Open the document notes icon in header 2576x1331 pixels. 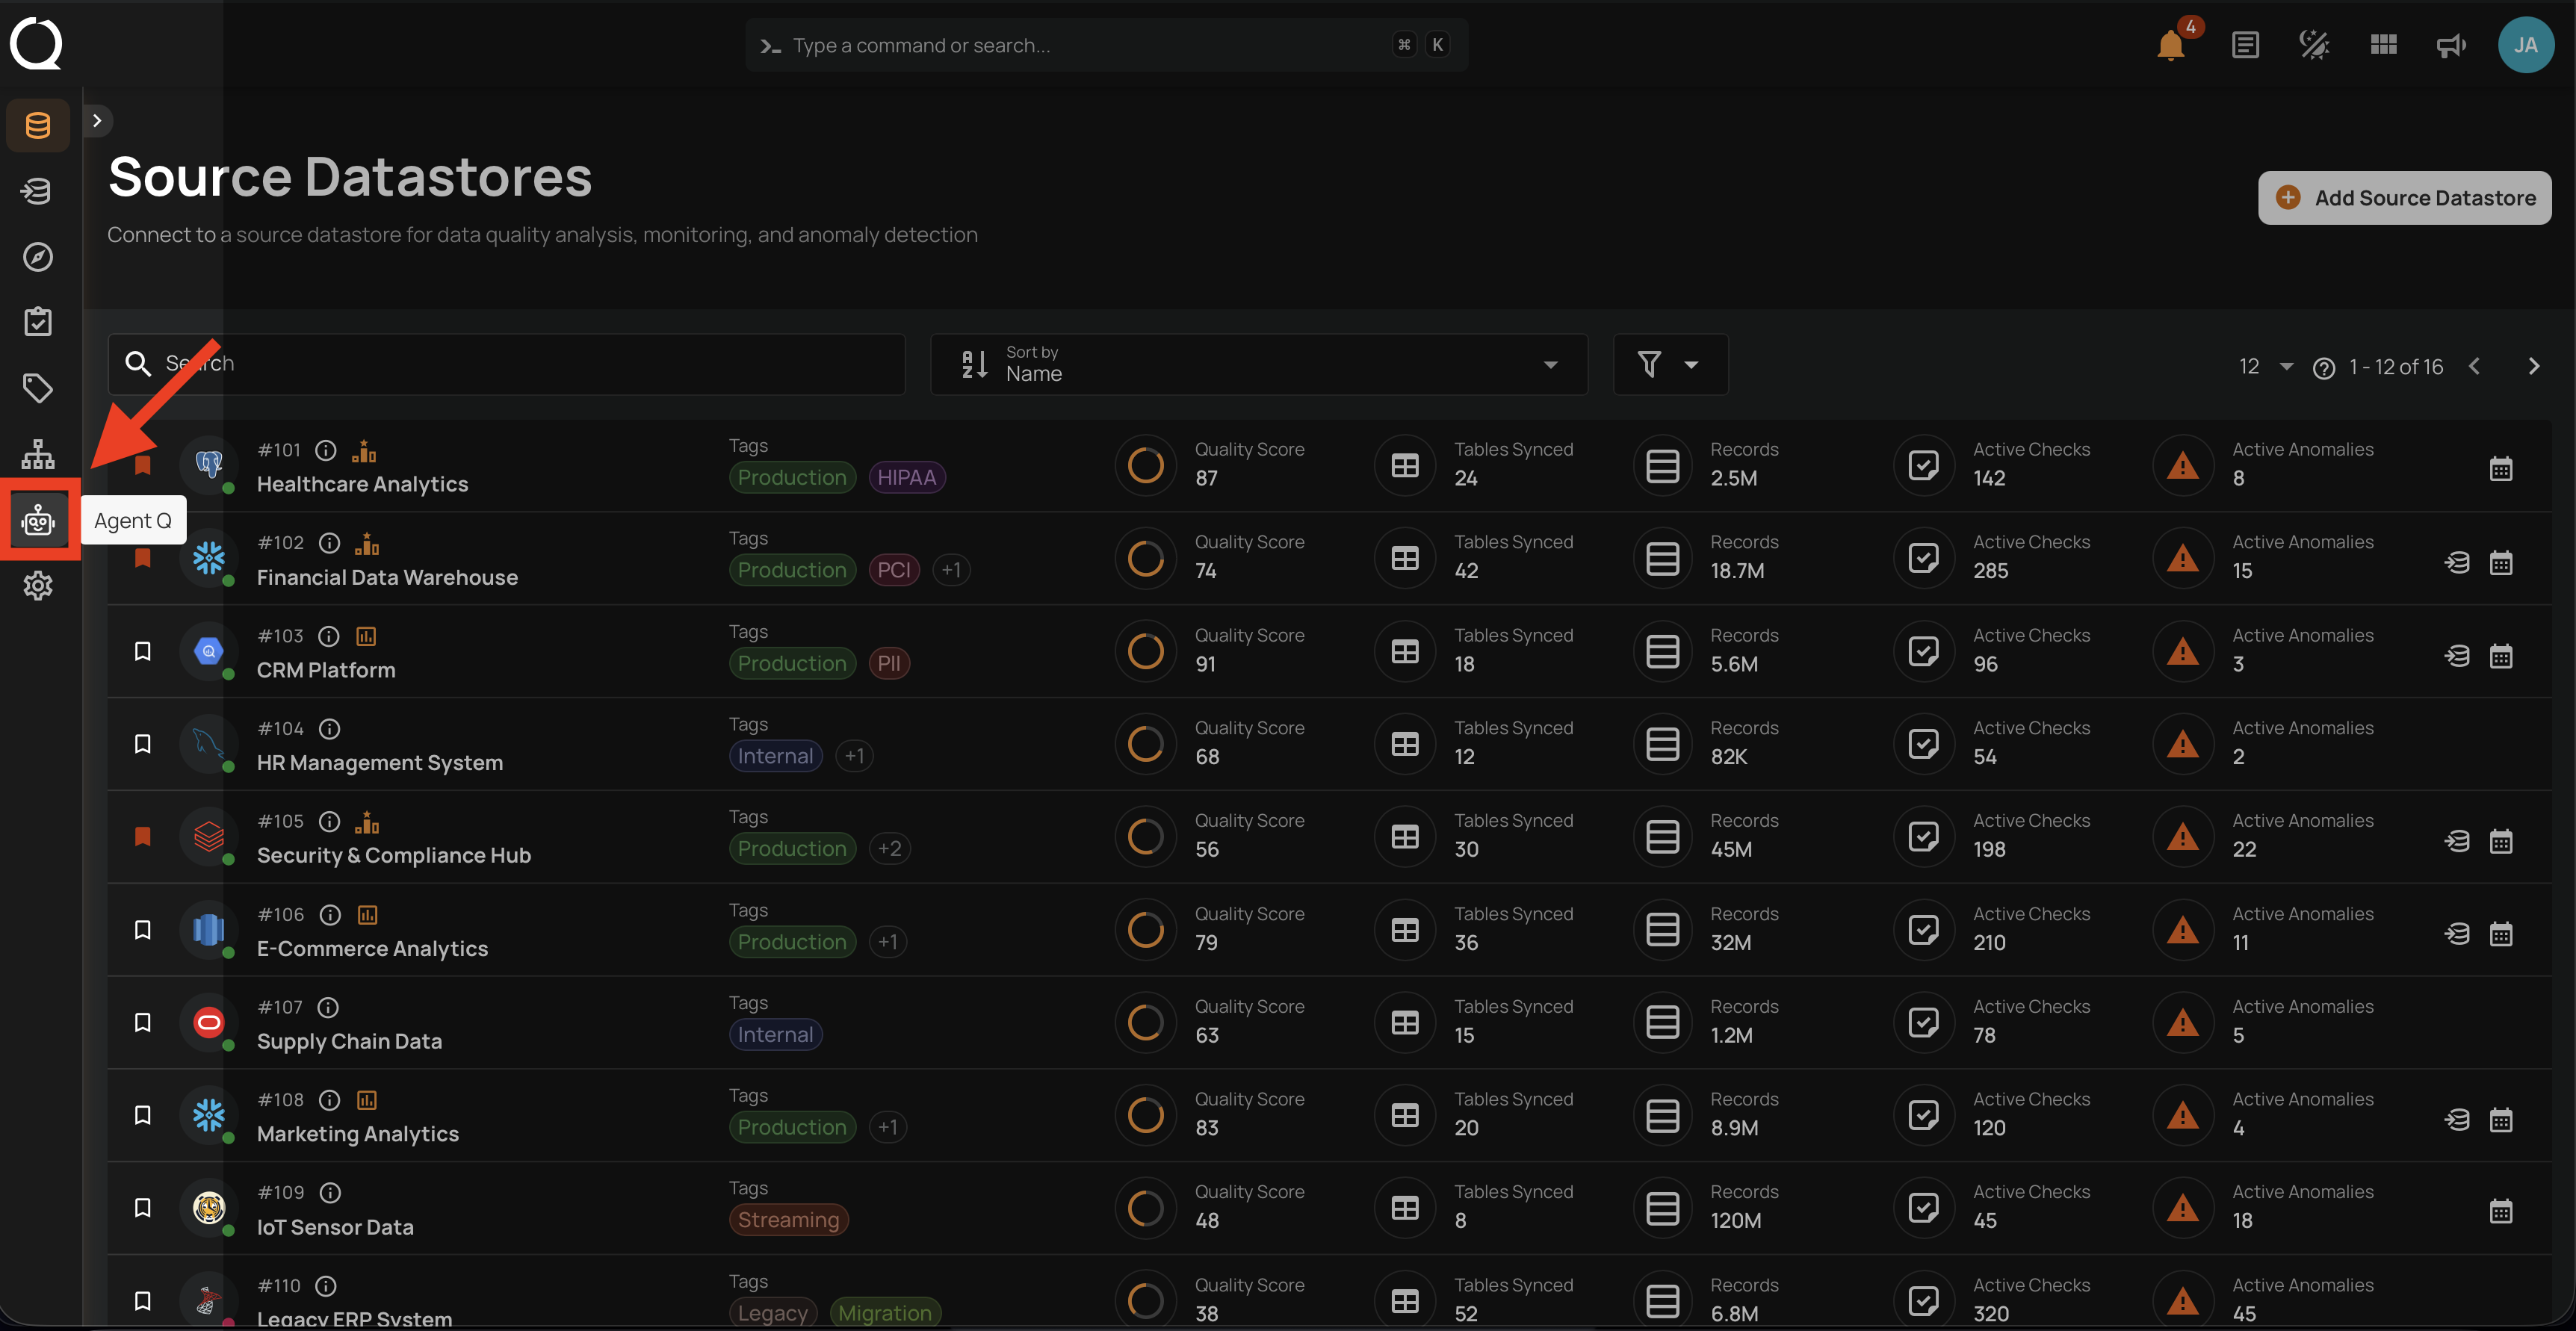(x=2245, y=45)
